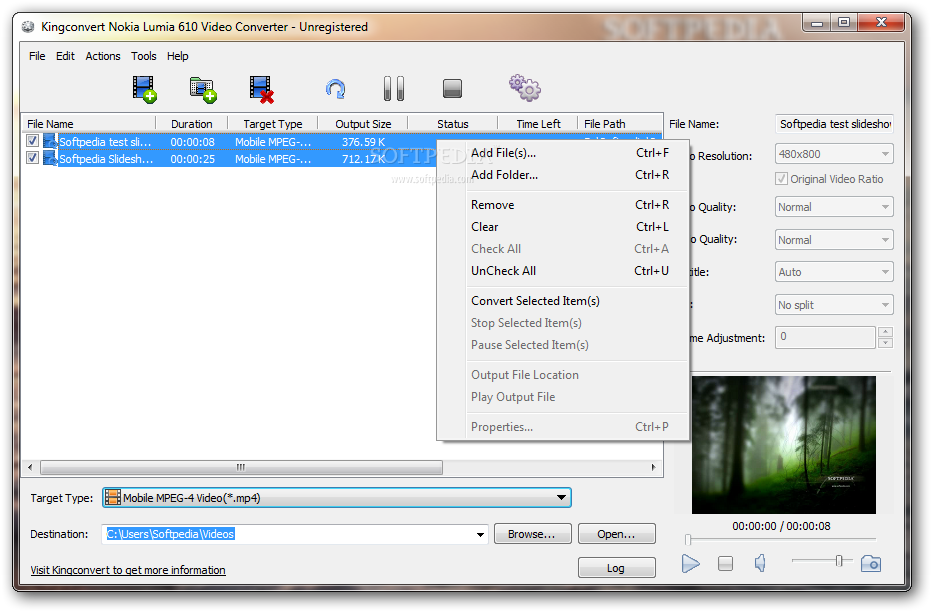Open the 480x800 resolution dropdown
932x612 pixels.
coord(834,154)
